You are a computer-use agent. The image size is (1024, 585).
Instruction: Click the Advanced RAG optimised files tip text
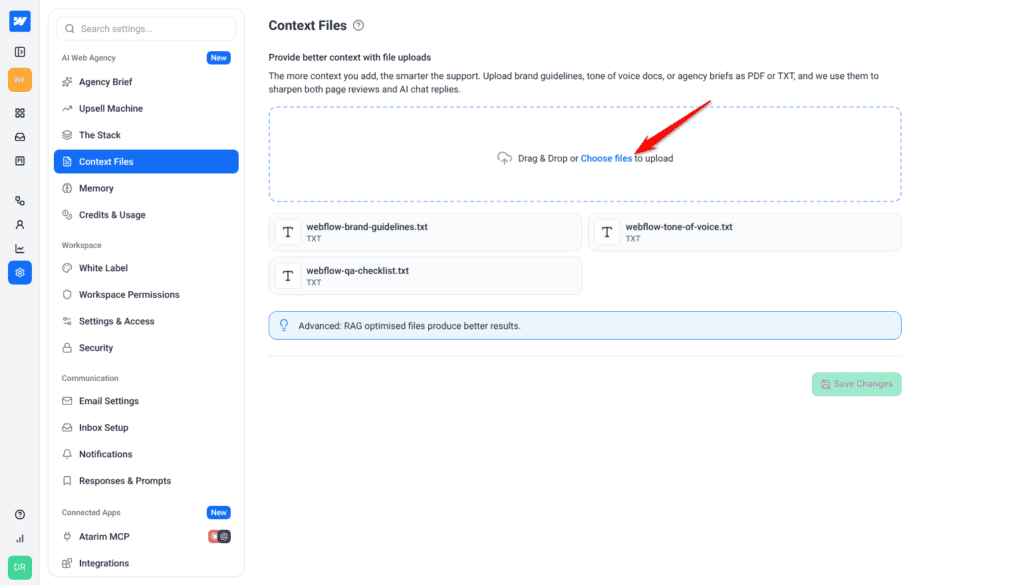pos(409,326)
